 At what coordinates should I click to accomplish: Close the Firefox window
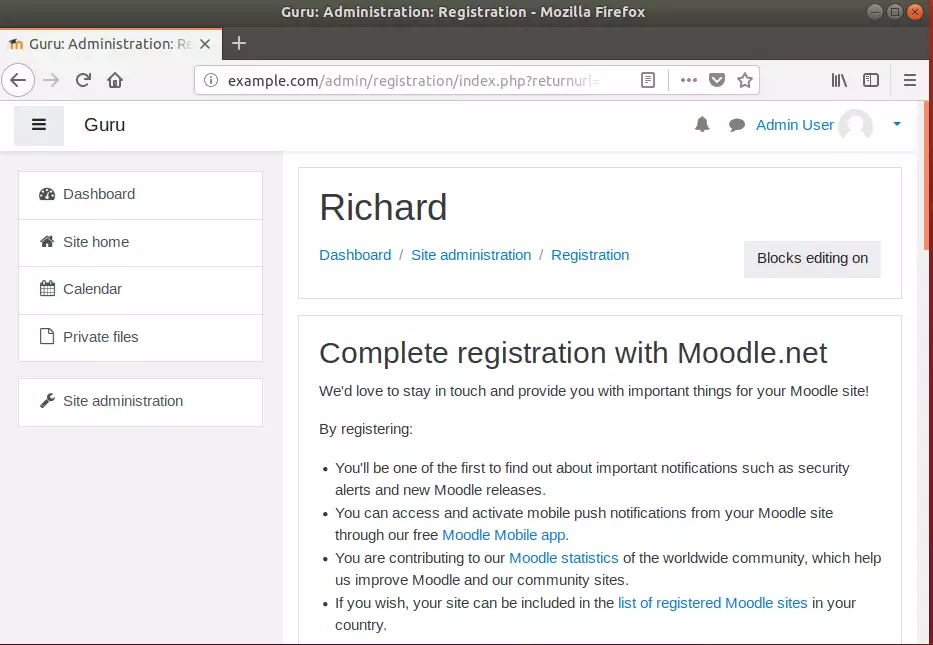(915, 11)
